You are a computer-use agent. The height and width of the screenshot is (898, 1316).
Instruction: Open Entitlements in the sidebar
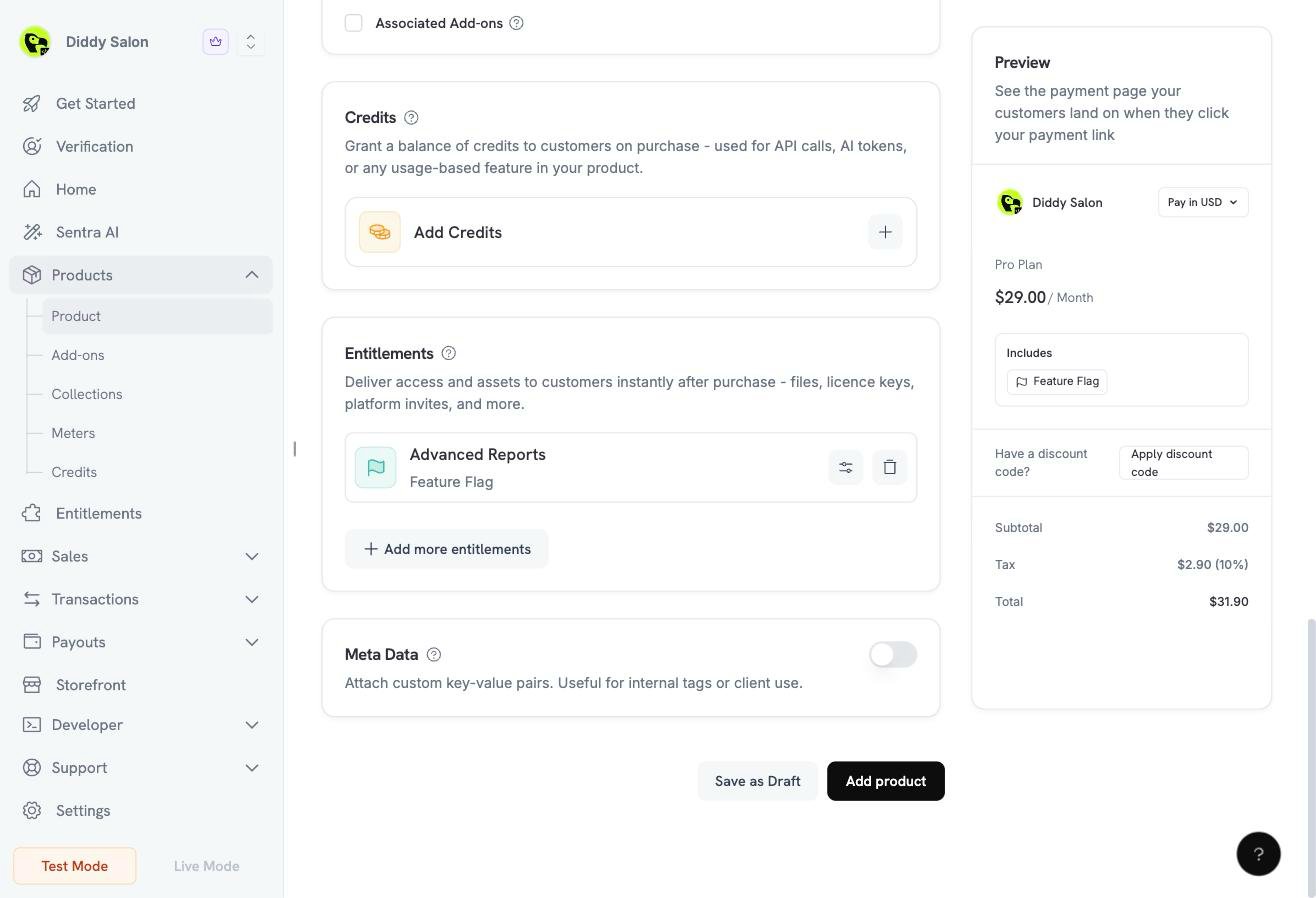[141, 514]
